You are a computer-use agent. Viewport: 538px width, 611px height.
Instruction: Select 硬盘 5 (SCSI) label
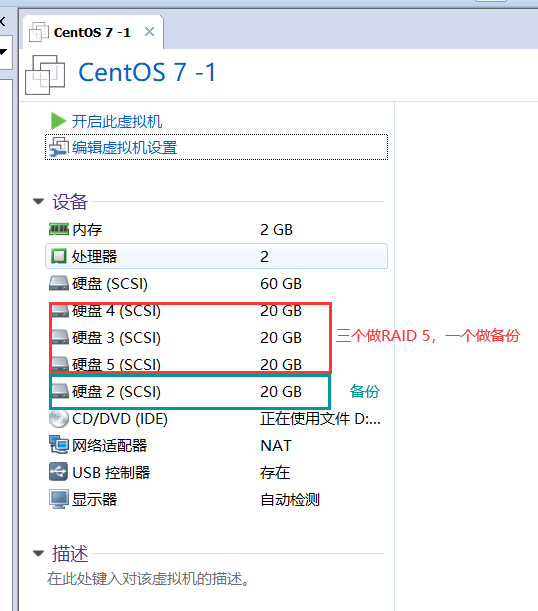(x=116, y=364)
